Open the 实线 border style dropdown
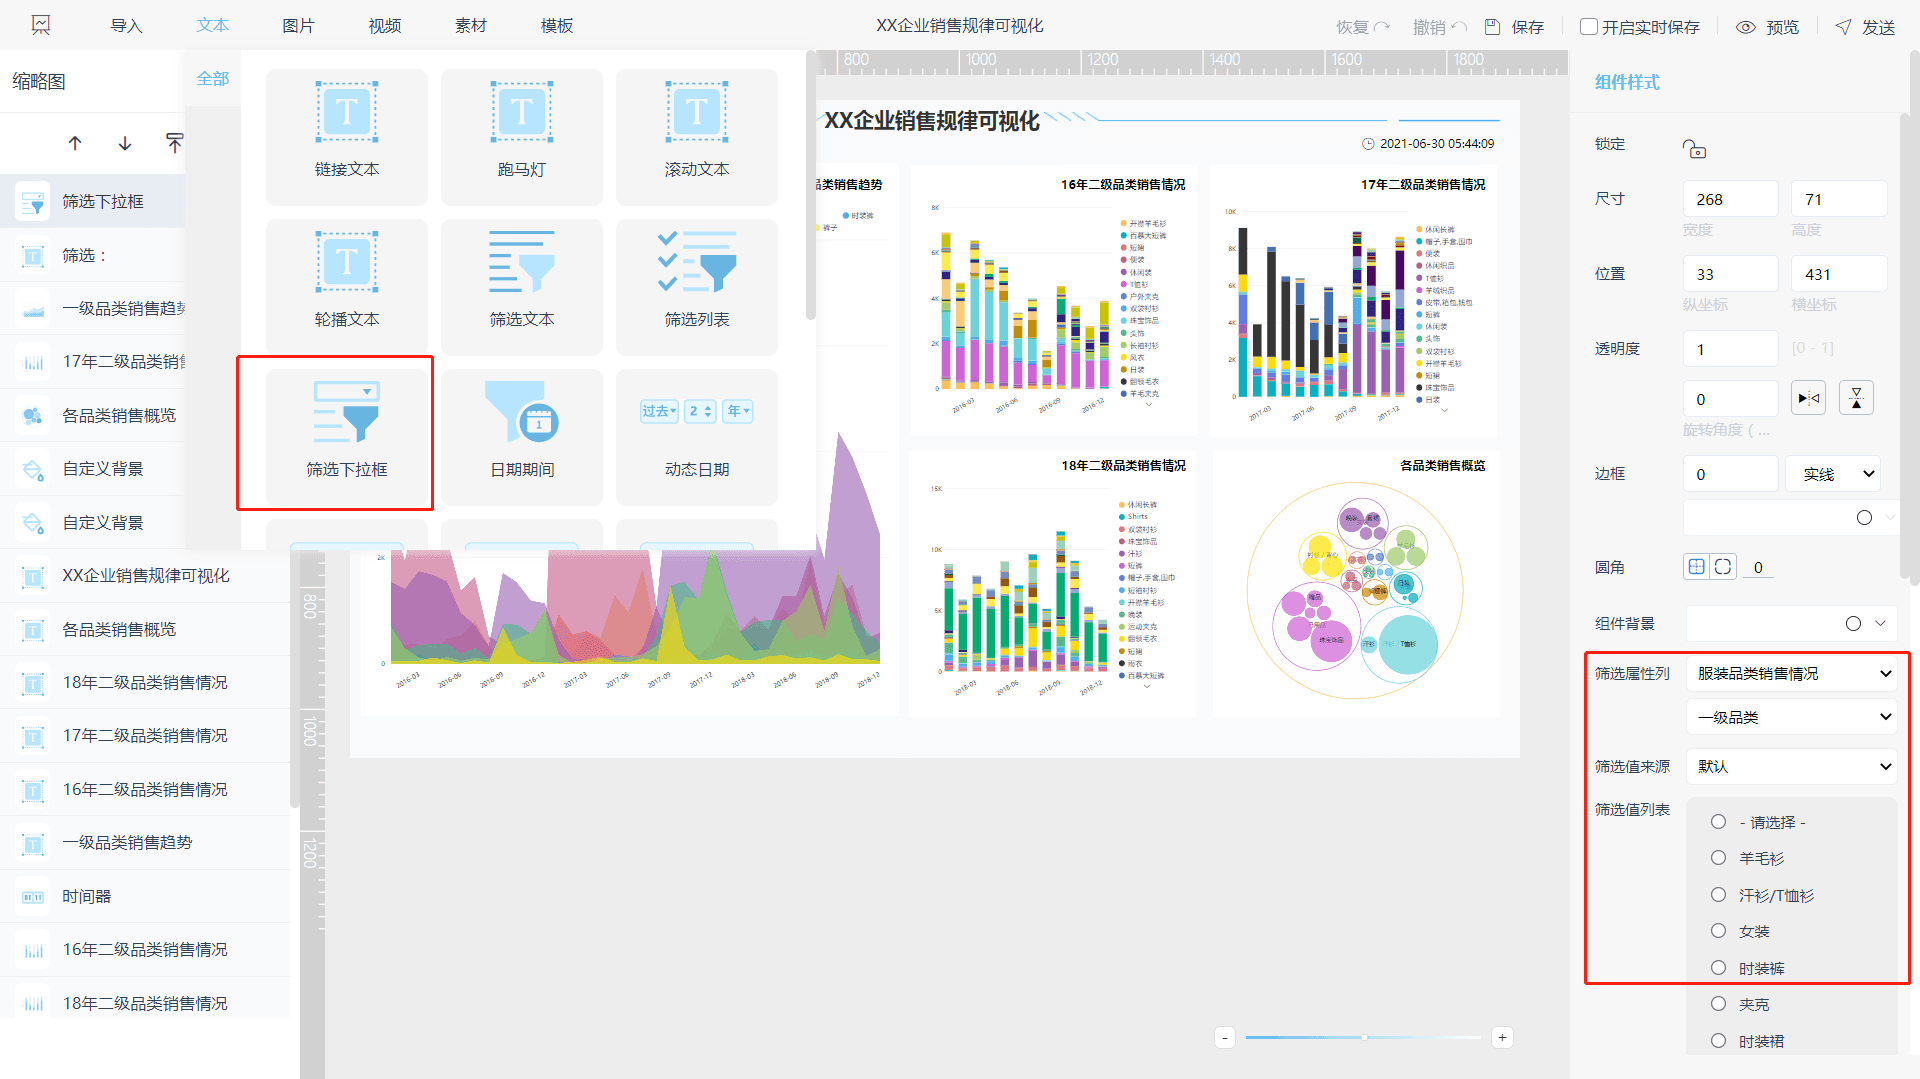This screenshot has width=1920, height=1079. 1833,474
